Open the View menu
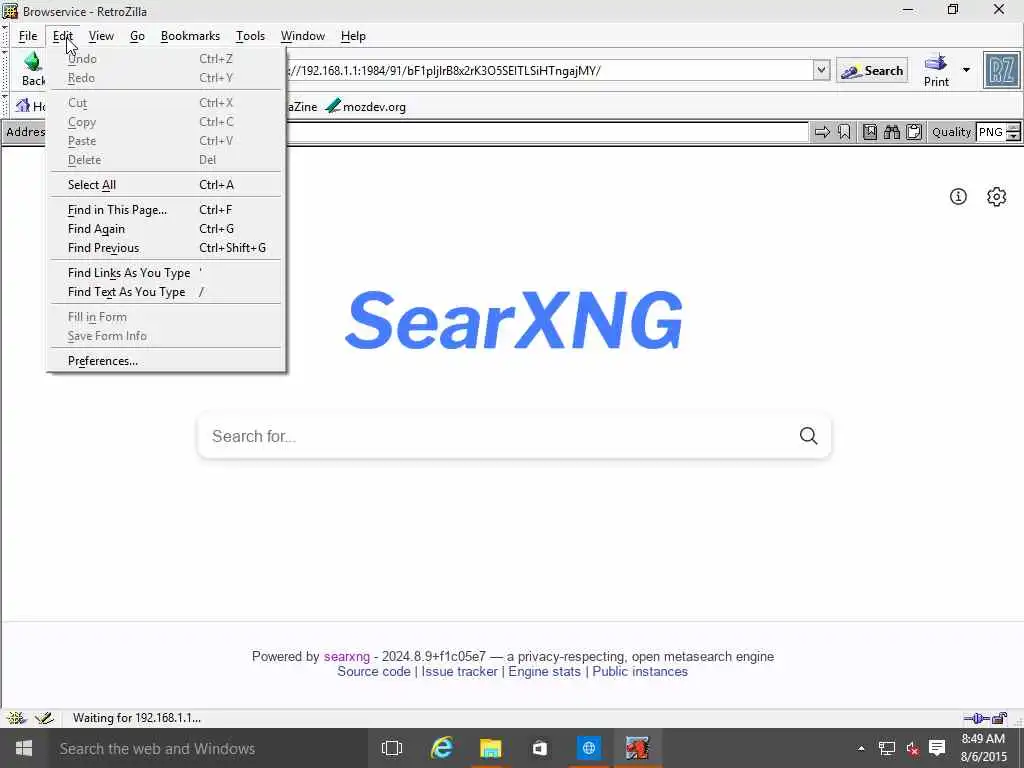 101,36
